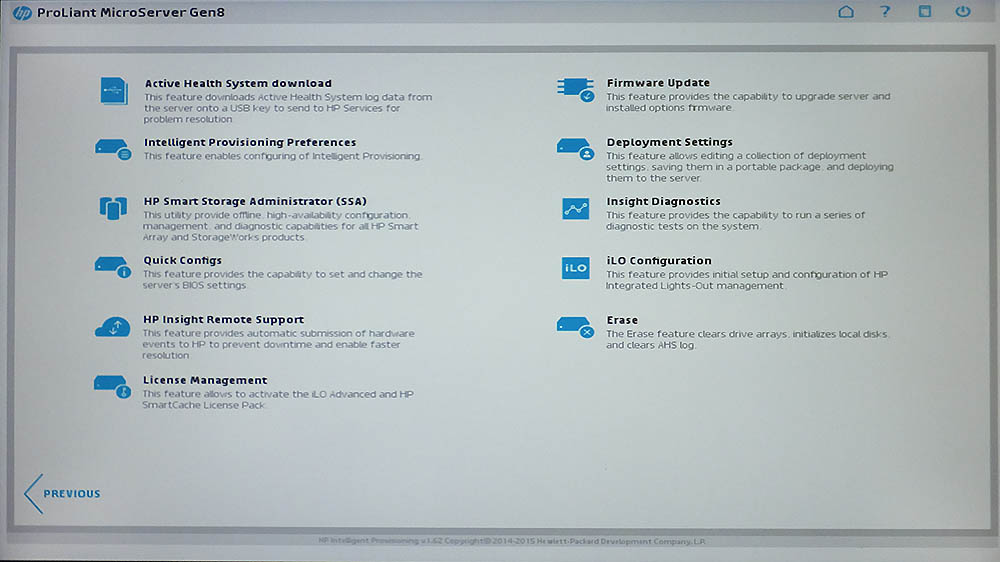Screen dimensions: 1000x562
Task: Click text 'SmartCache License Pack'
Action: (x=203, y=405)
